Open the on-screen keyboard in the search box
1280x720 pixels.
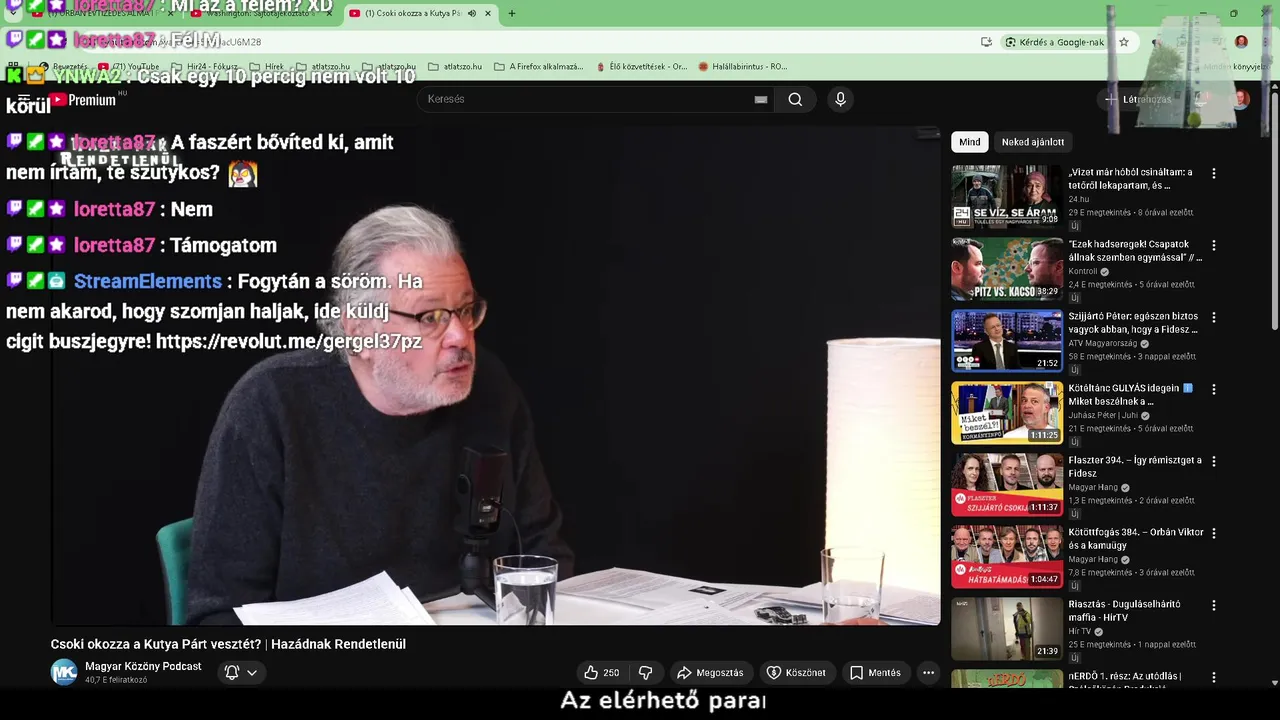tap(761, 99)
